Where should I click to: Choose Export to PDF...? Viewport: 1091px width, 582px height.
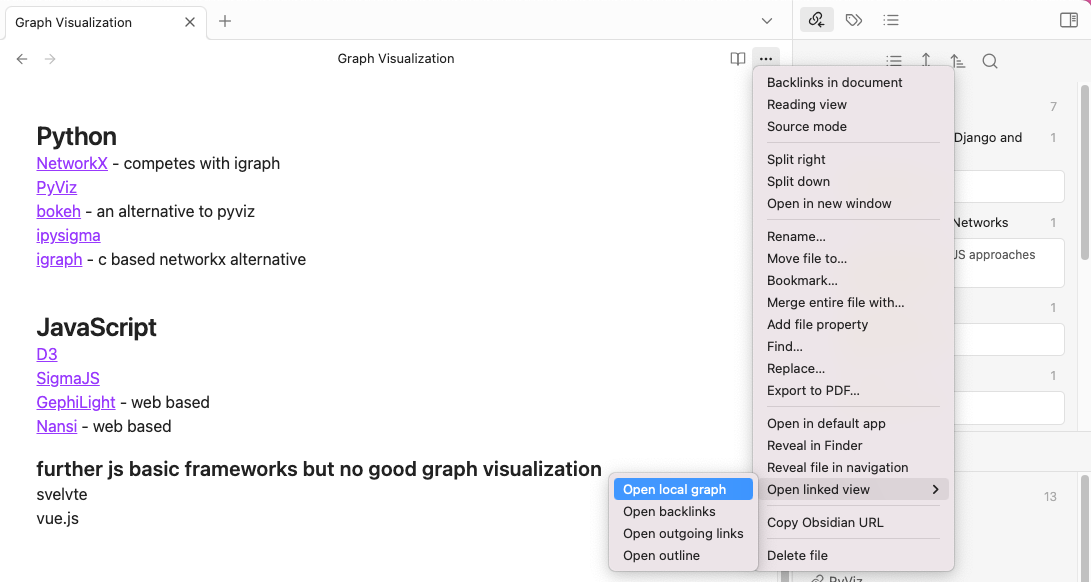tap(853, 391)
